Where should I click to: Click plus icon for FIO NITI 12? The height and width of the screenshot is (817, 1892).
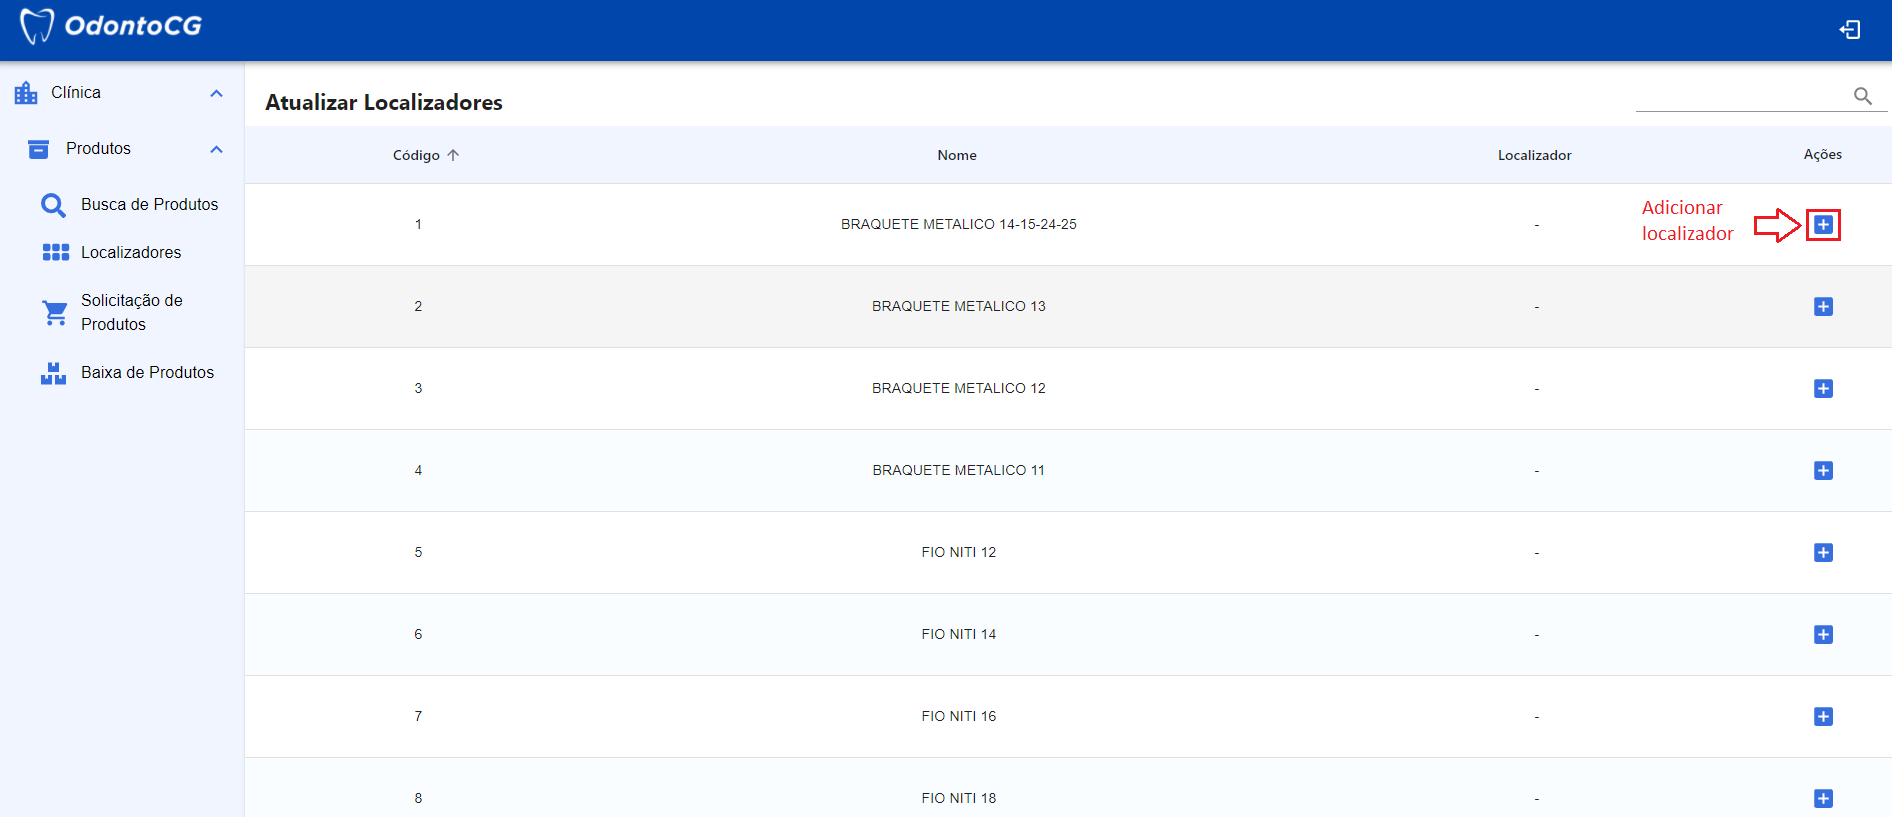(x=1823, y=553)
